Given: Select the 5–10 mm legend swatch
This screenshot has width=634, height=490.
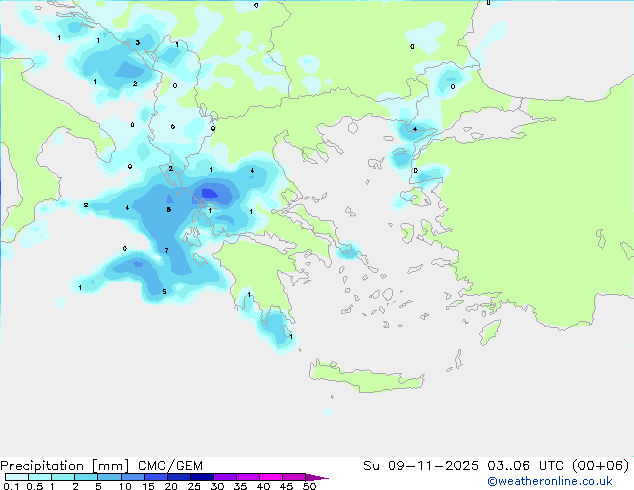Looking at the screenshot, I should pos(109,477).
